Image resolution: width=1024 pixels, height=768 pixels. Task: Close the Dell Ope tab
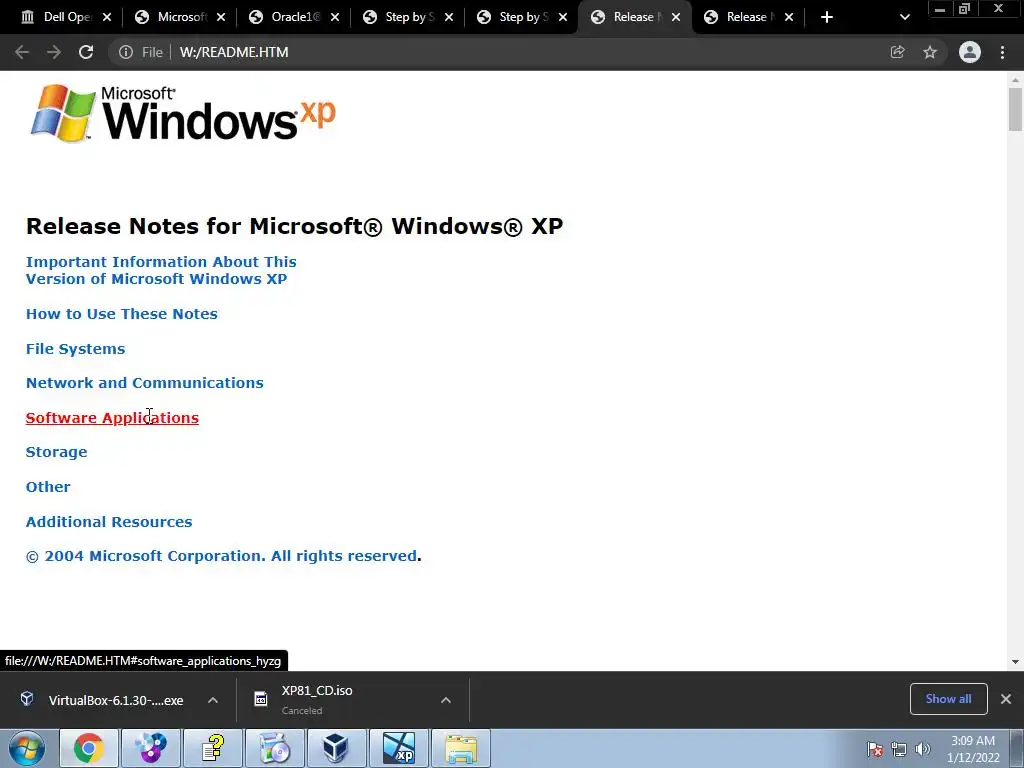pyautogui.click(x=107, y=17)
